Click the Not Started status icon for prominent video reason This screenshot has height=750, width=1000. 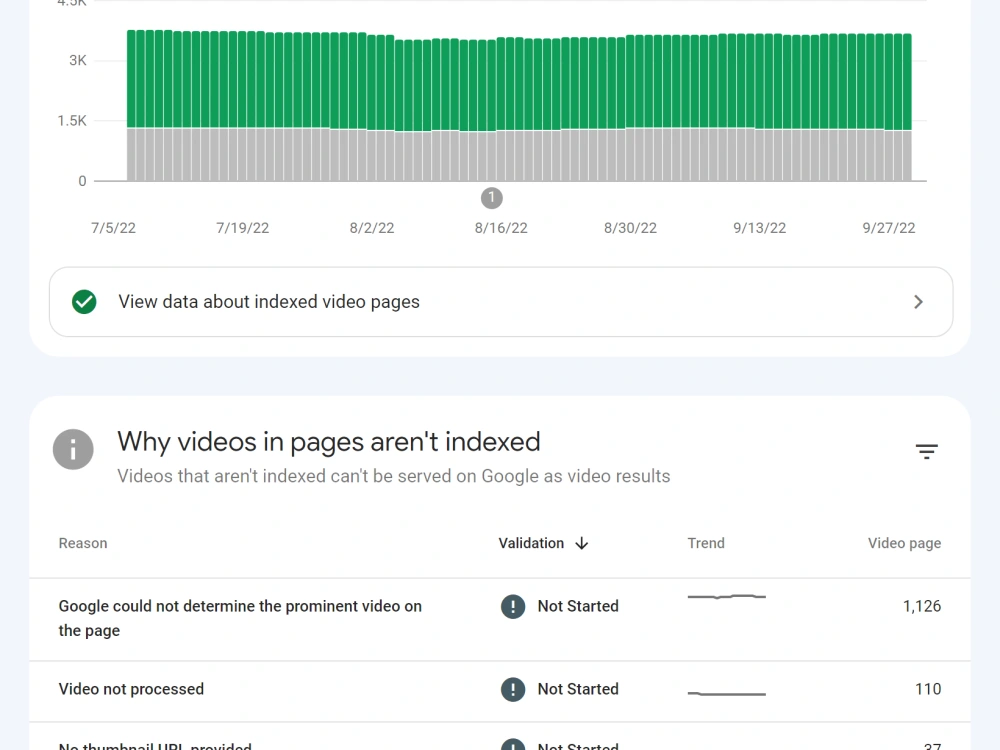(x=513, y=606)
